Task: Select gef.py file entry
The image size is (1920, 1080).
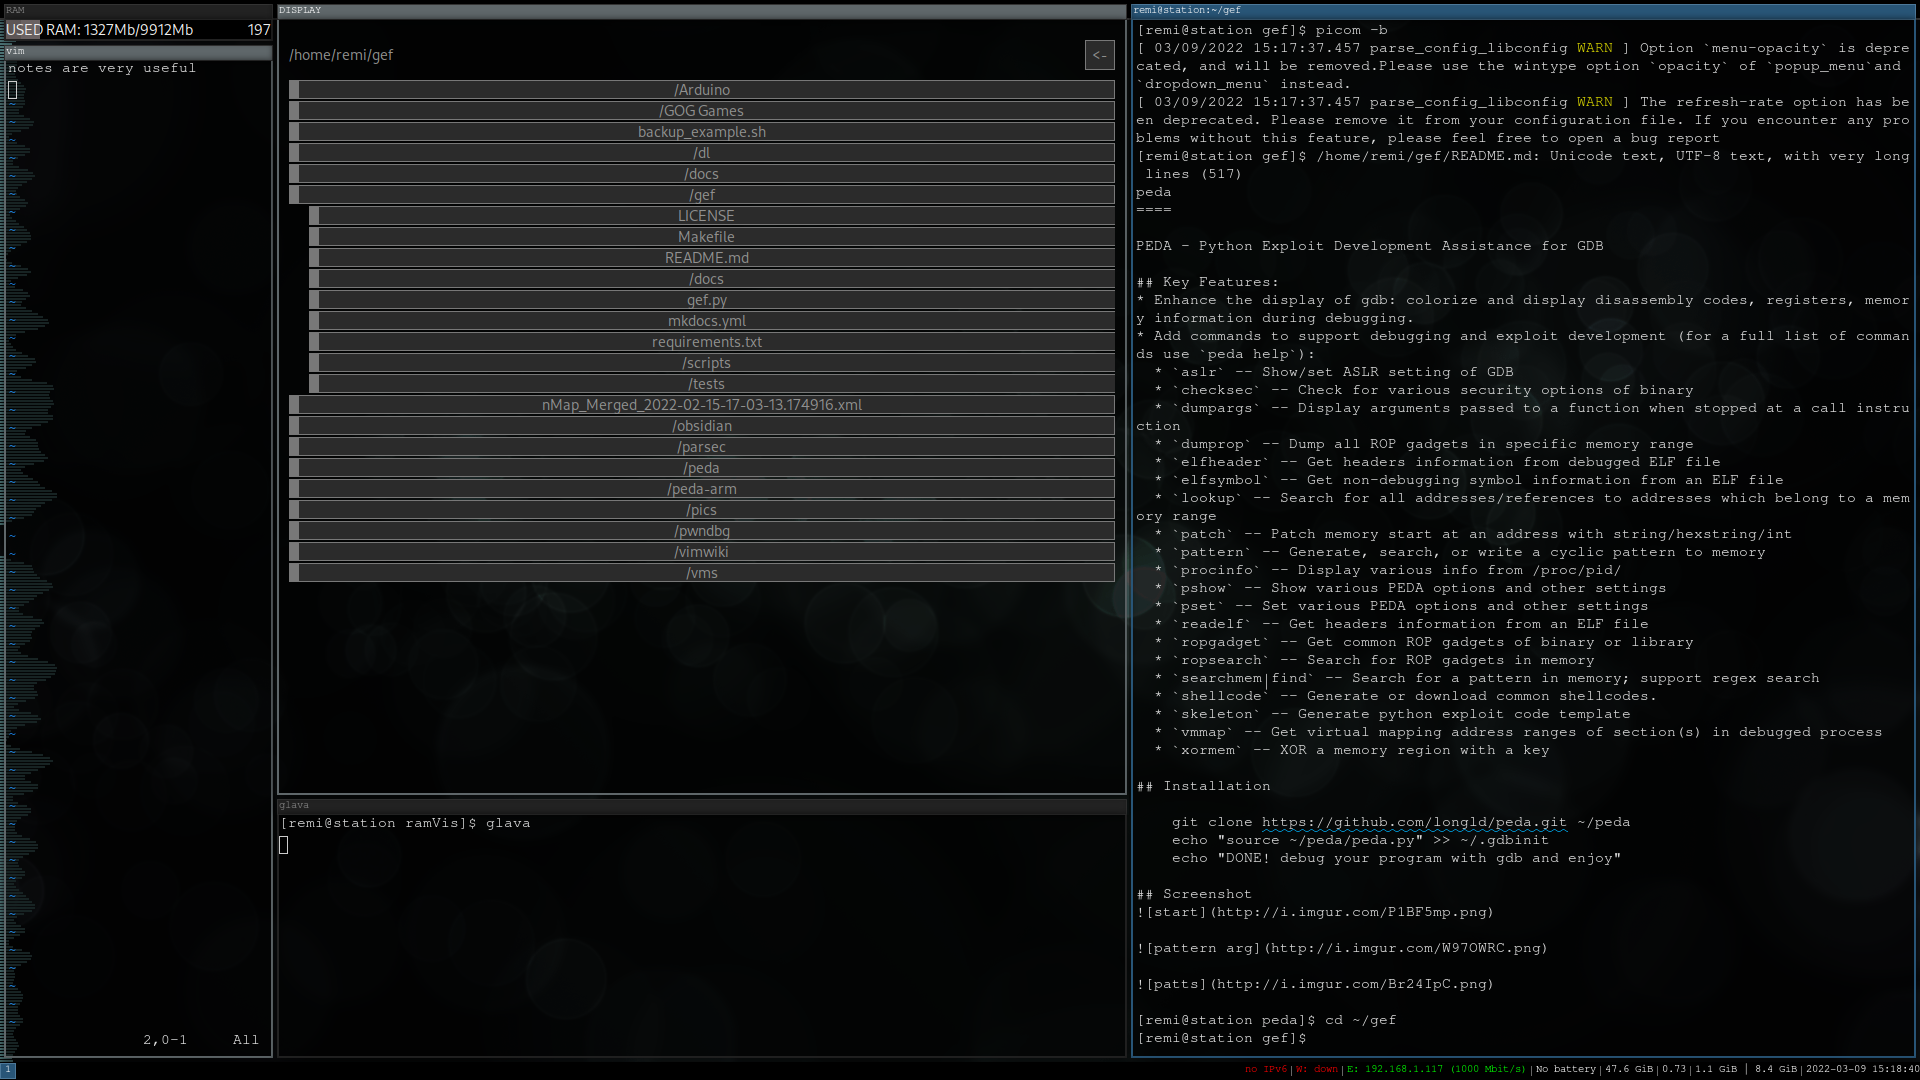Action: (706, 300)
